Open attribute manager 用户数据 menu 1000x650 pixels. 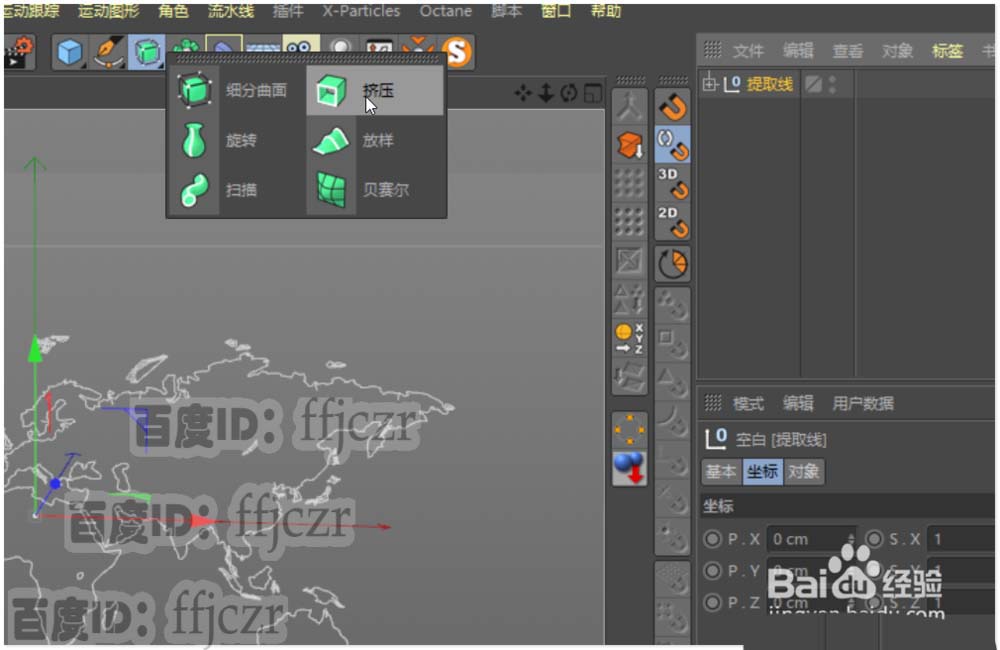coord(863,403)
